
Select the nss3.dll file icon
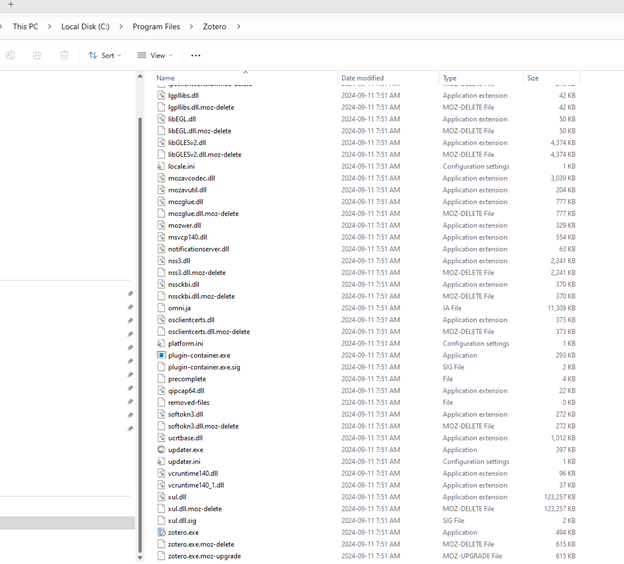(161, 261)
